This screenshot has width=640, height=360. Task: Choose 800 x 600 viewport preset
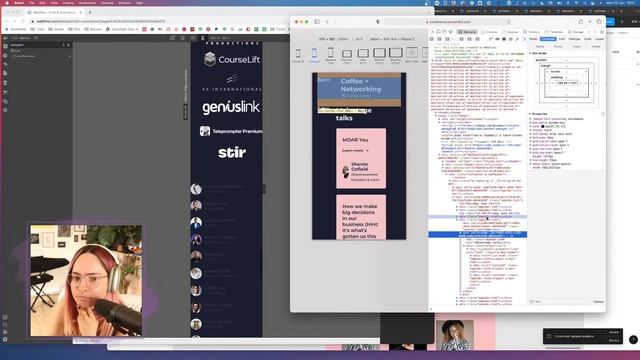click(x=412, y=55)
